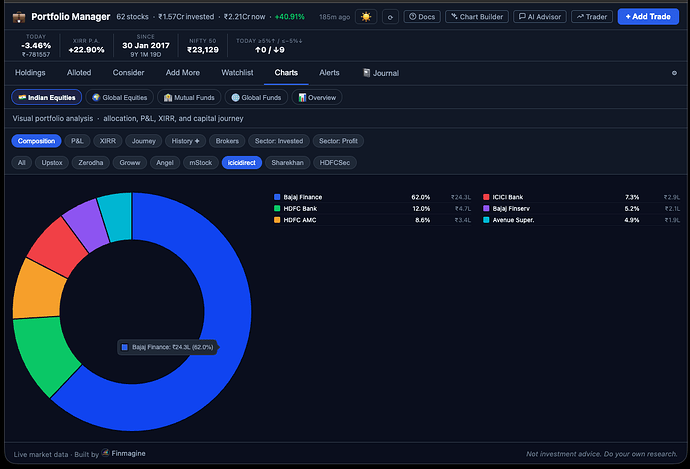Select the Global Funds asset filter

[x=256, y=97]
